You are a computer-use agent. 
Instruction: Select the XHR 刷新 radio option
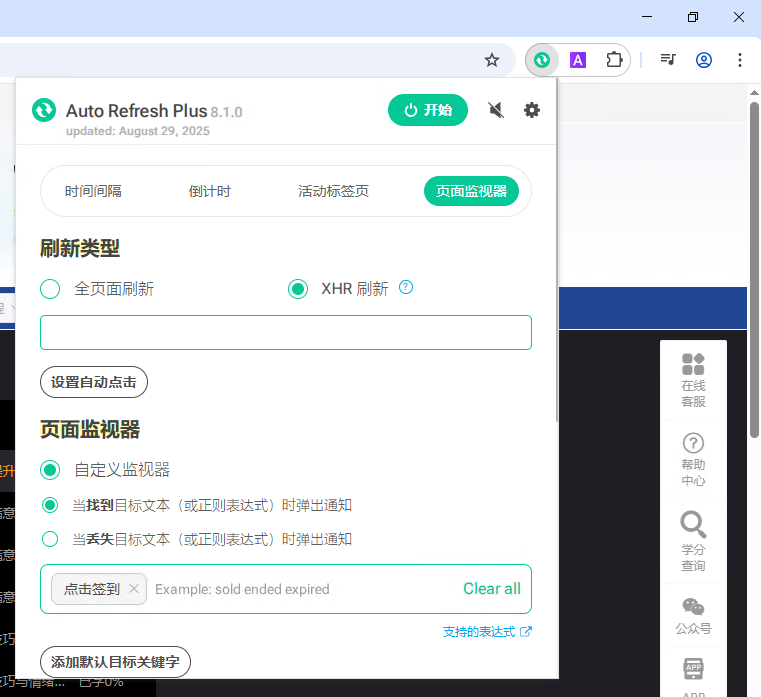298,289
